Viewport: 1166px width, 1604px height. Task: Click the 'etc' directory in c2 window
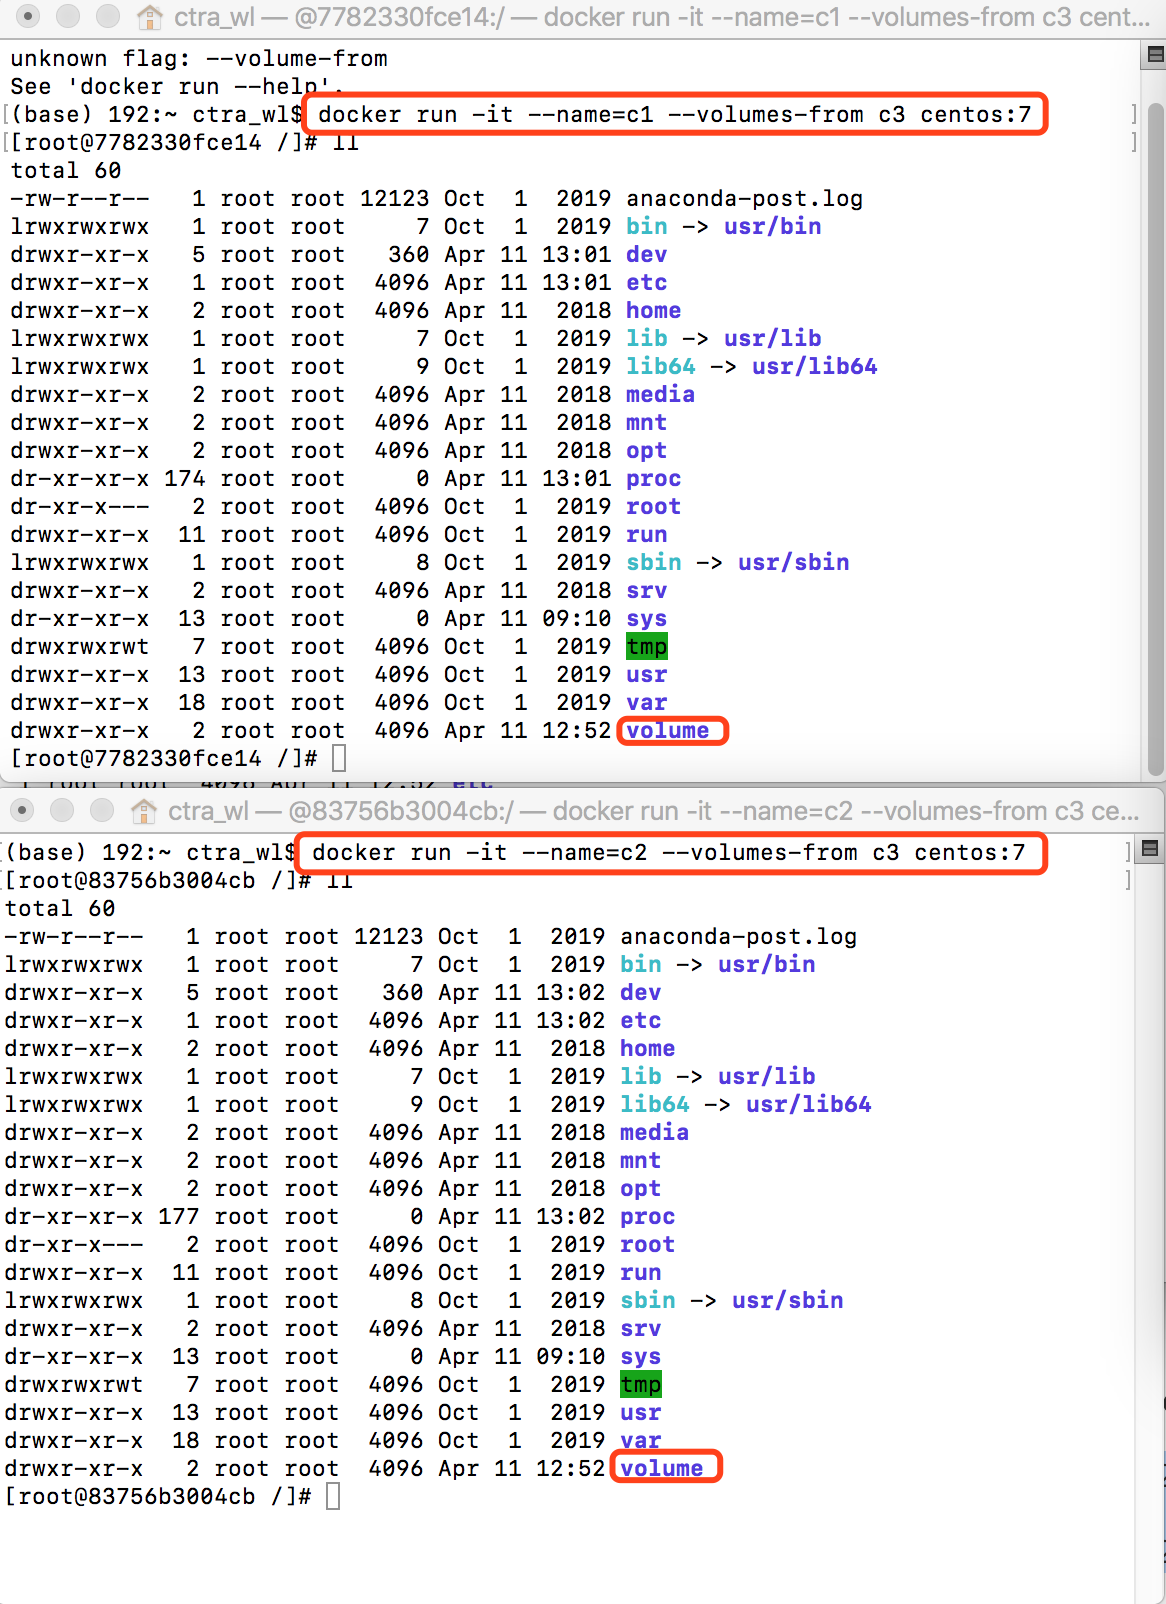[641, 1021]
